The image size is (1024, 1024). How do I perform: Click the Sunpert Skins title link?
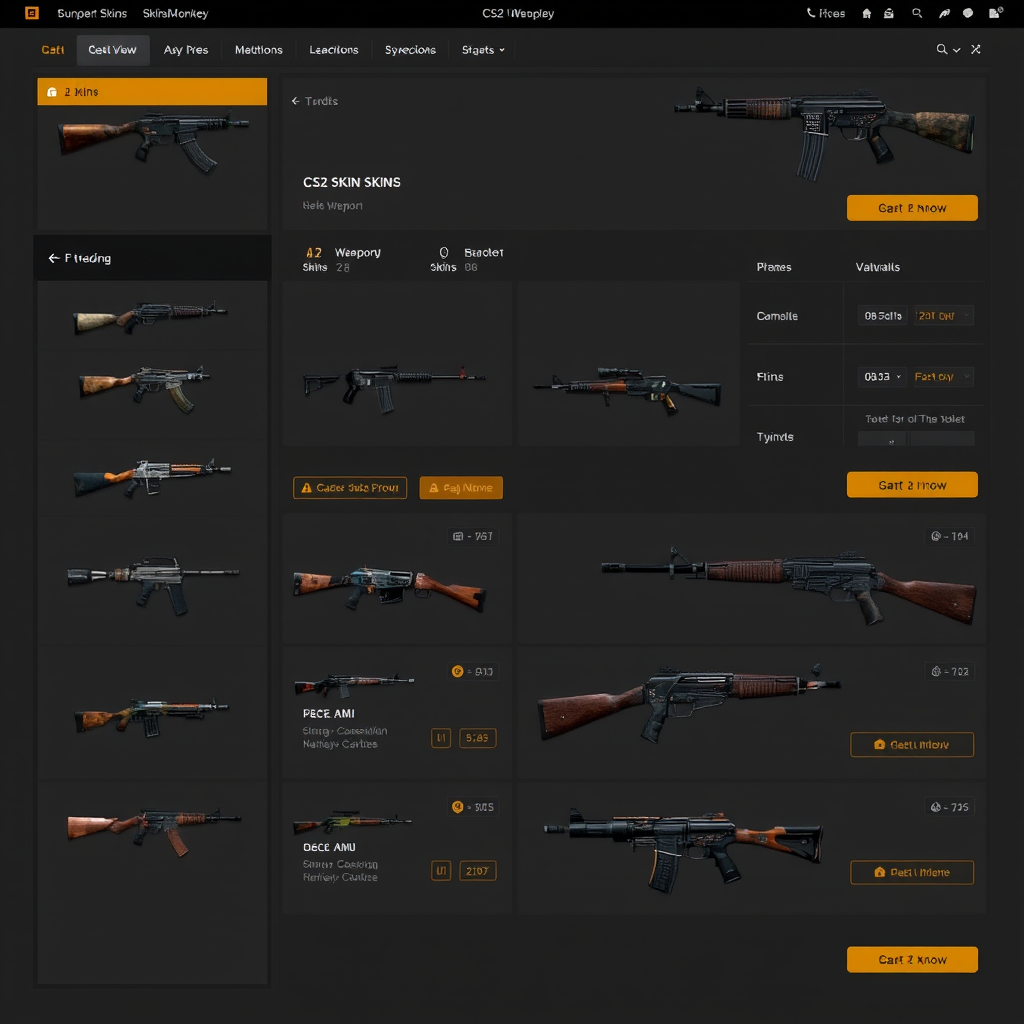click(x=92, y=14)
